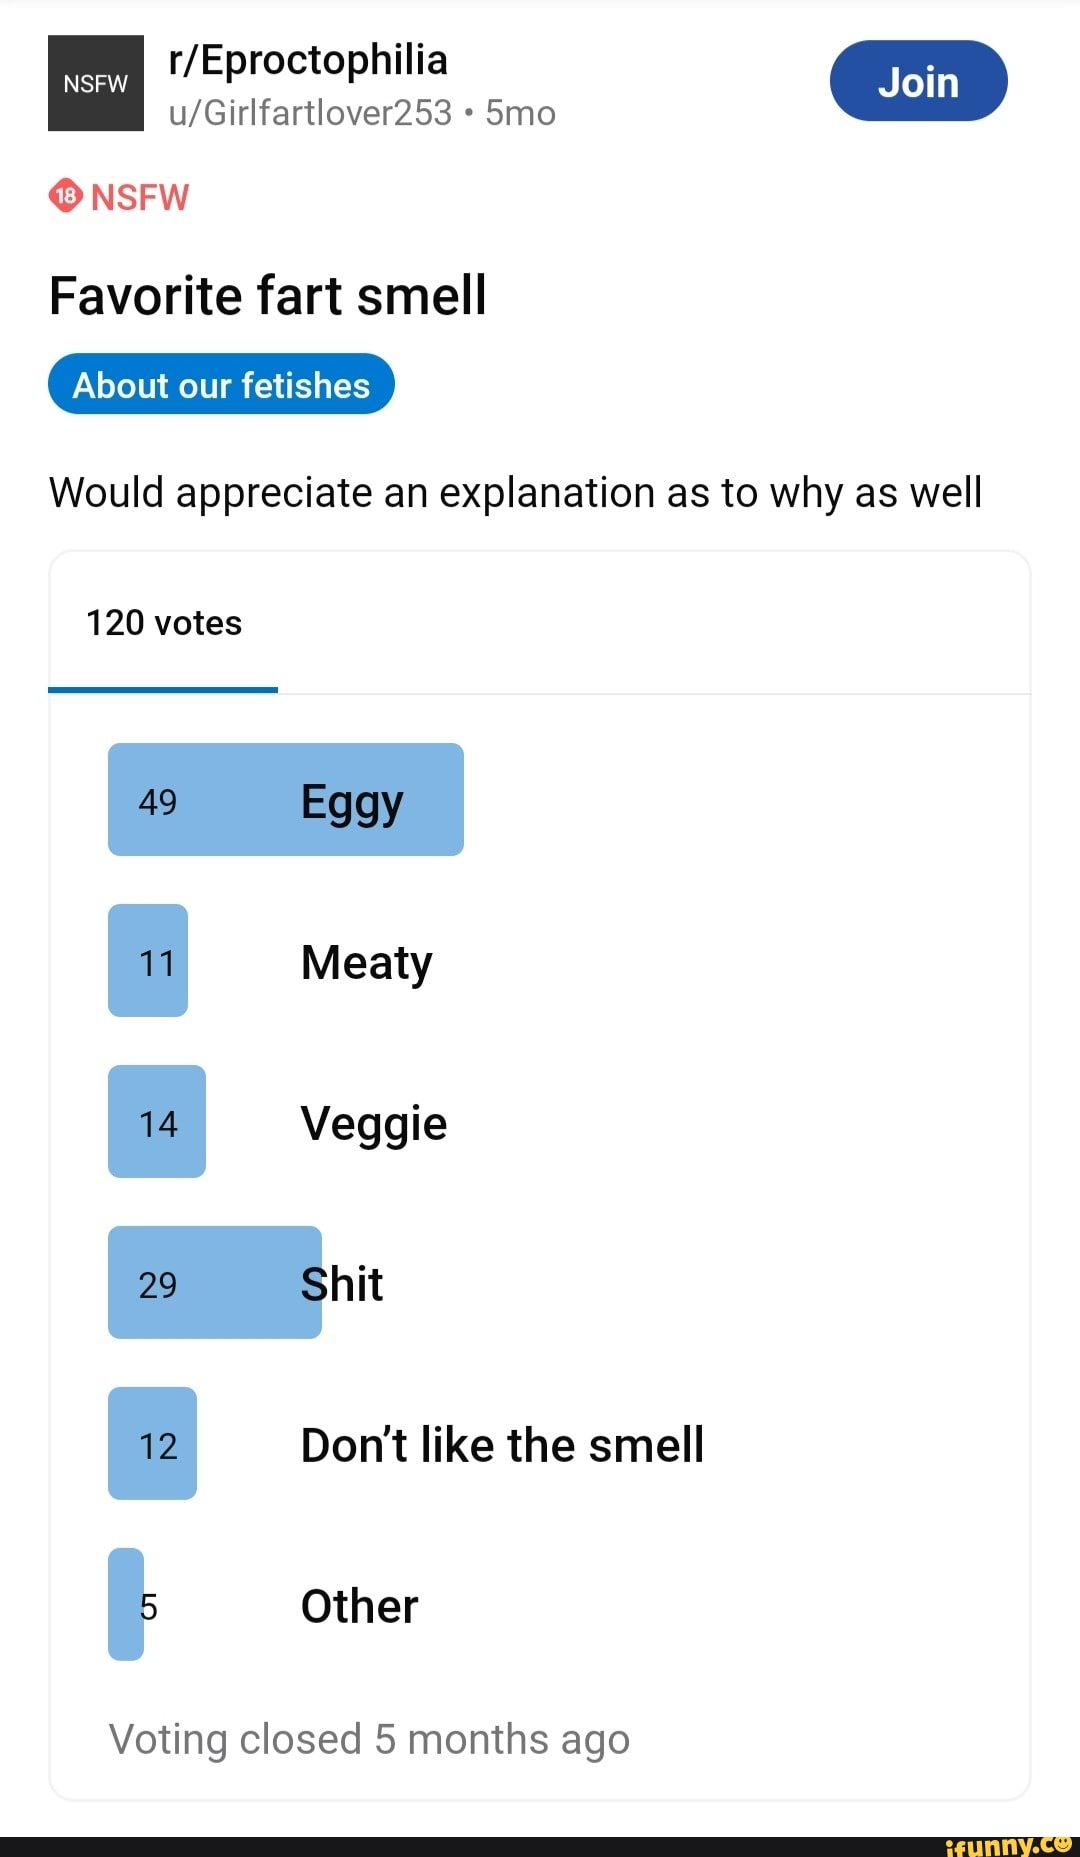The height and width of the screenshot is (1857, 1080).
Task: Select the 120 votes tab
Action: [x=164, y=623]
